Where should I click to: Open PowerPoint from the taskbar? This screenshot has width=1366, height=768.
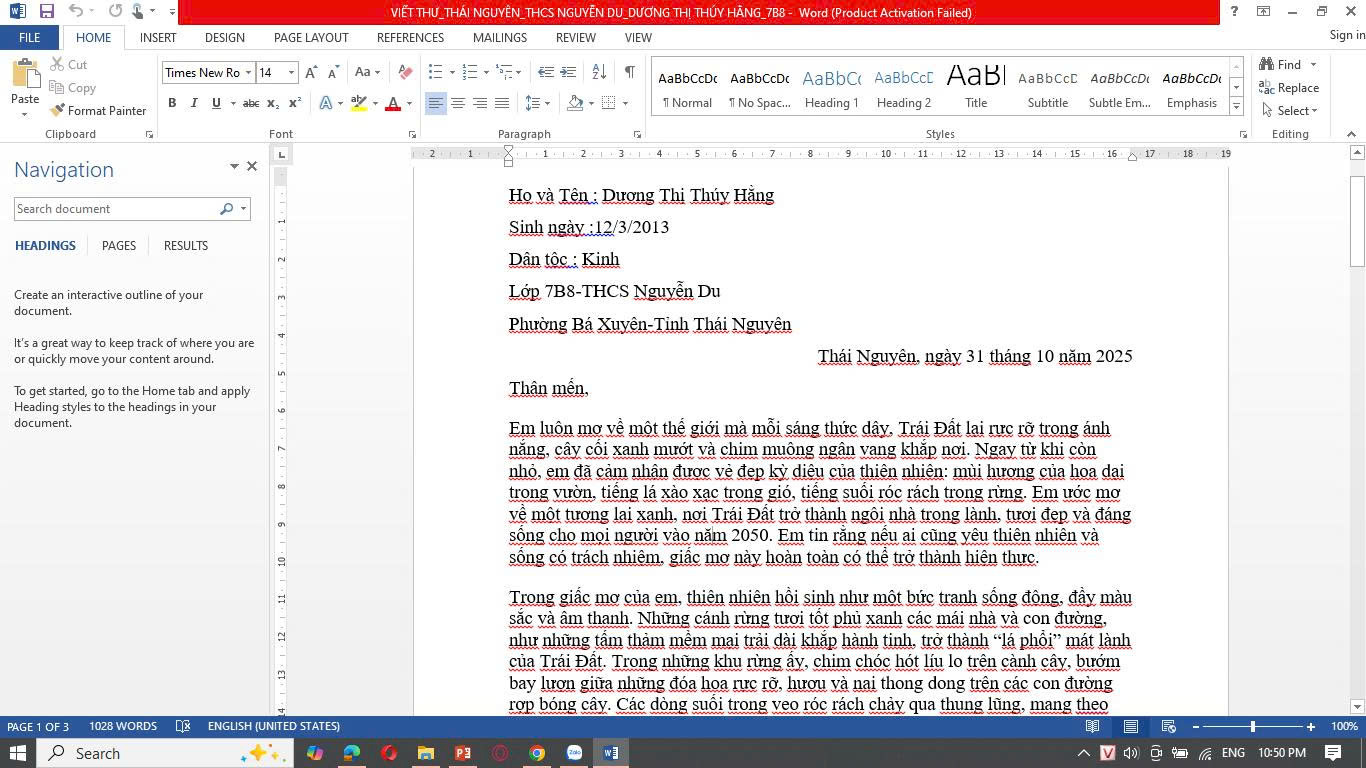point(463,753)
